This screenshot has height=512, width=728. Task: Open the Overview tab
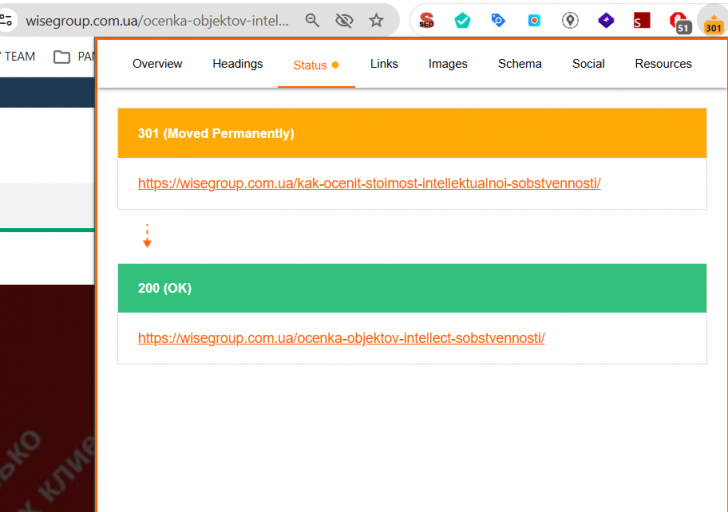pos(157,64)
